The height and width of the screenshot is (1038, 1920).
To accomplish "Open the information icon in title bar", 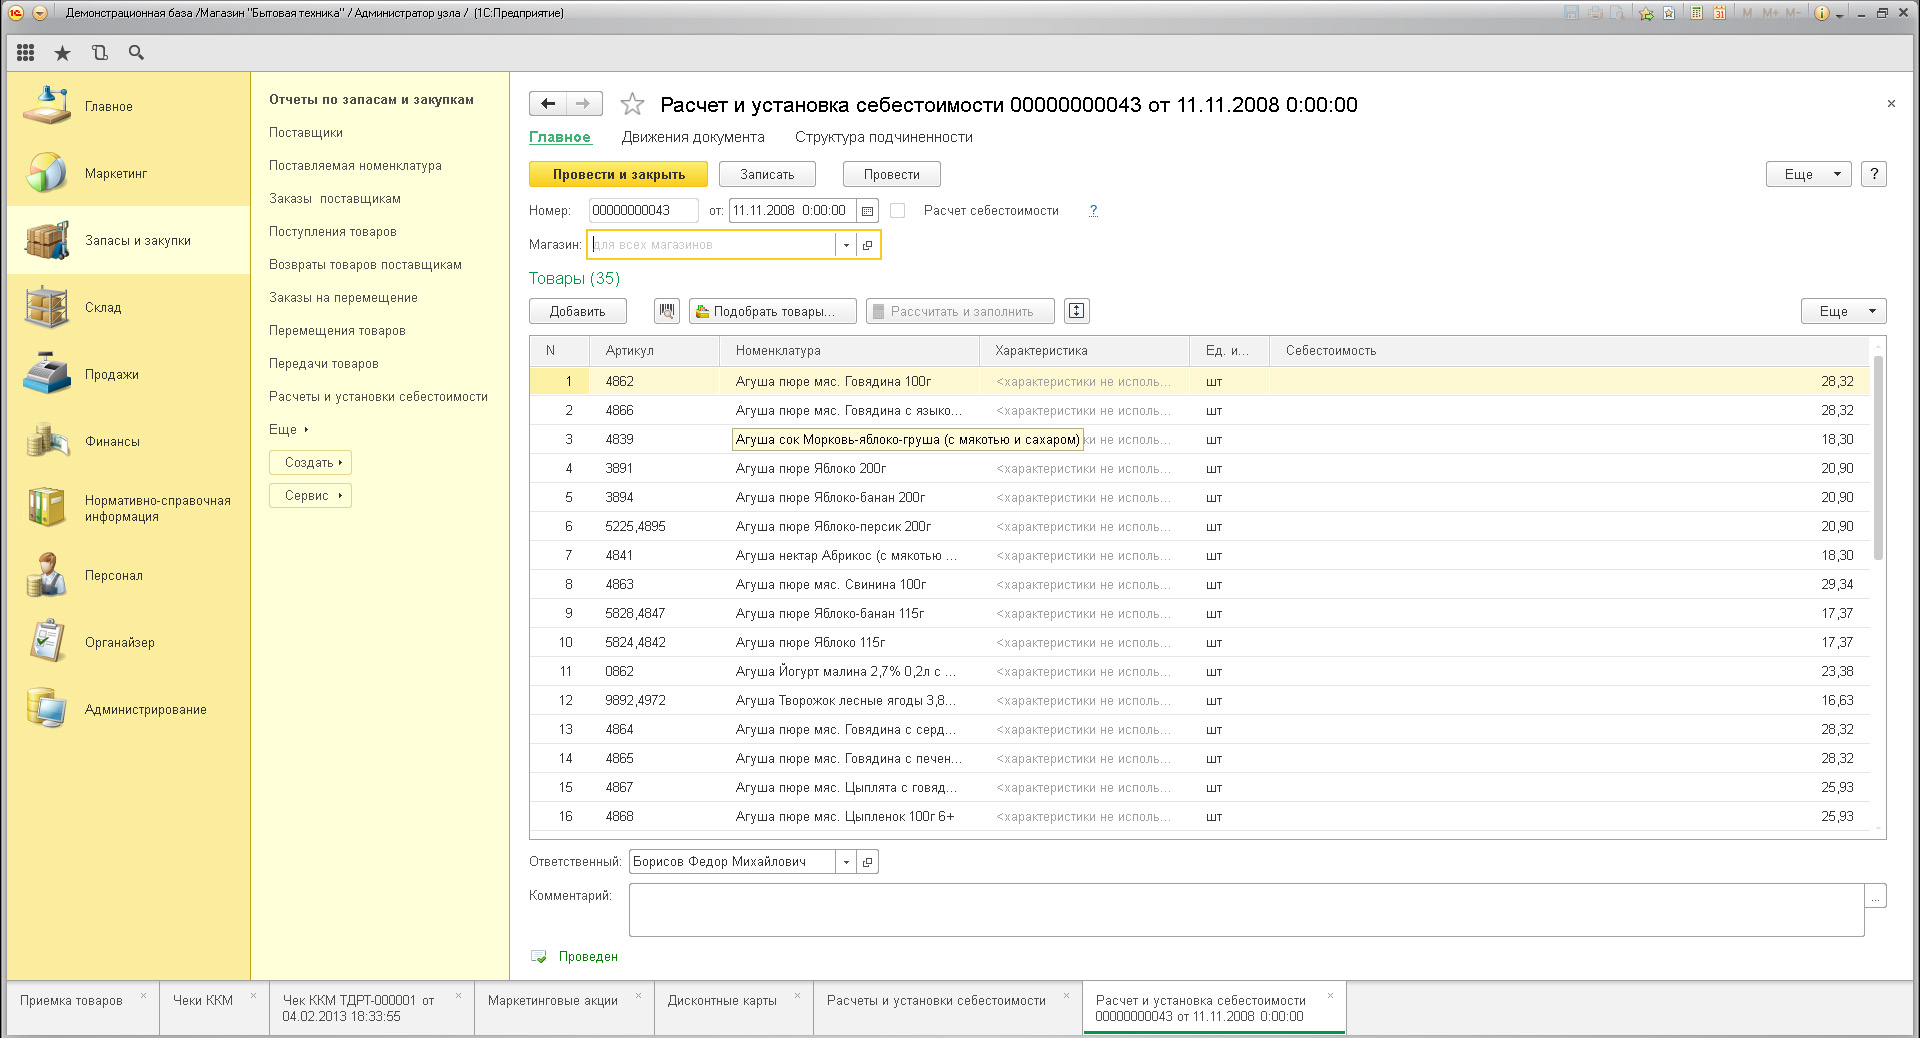I will click(x=1822, y=13).
